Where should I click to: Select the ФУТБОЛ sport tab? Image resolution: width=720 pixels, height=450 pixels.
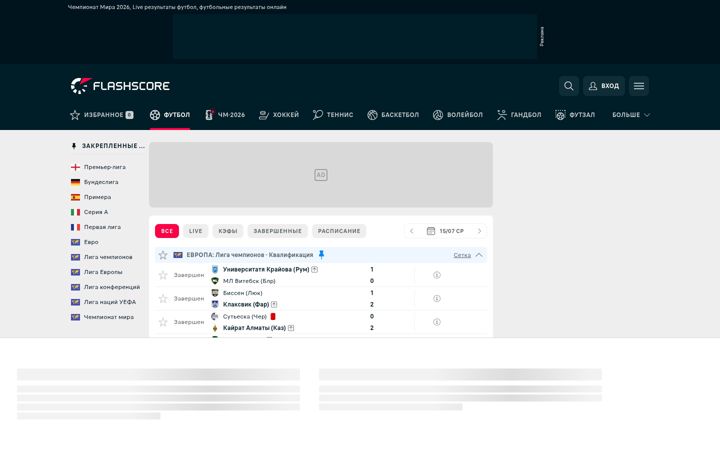pos(169,115)
